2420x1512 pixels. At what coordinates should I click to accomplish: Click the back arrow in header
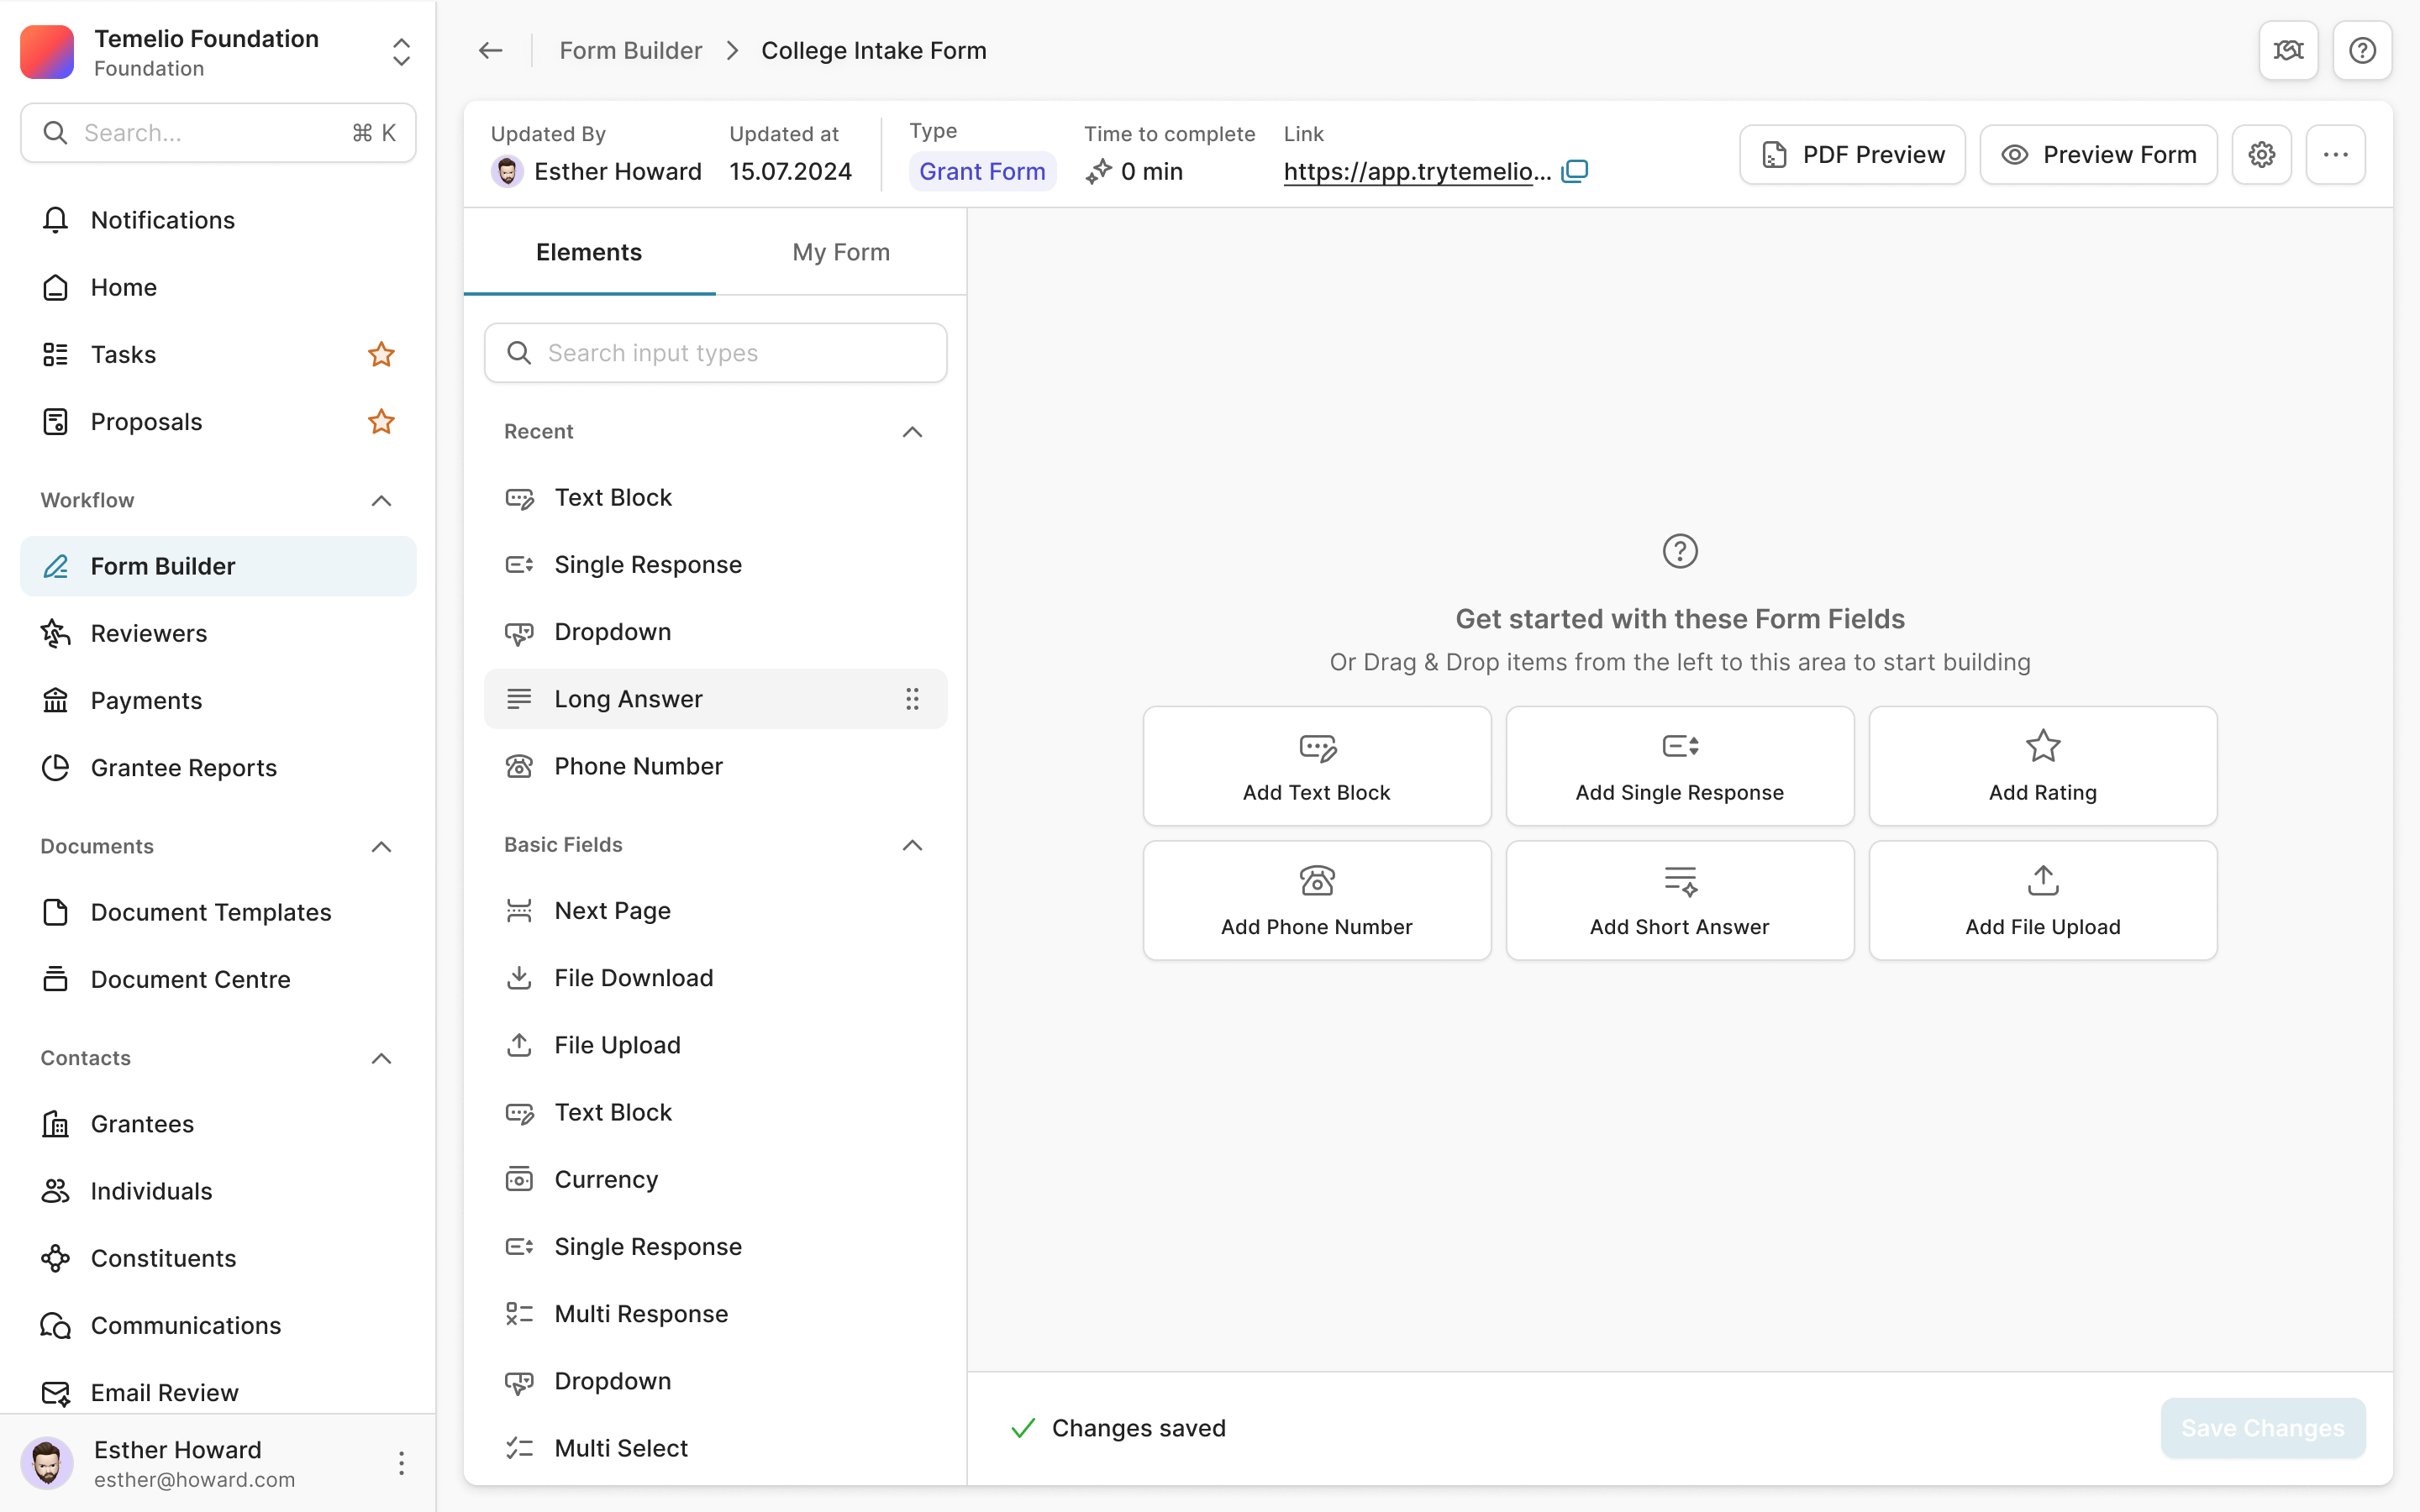tap(490, 50)
